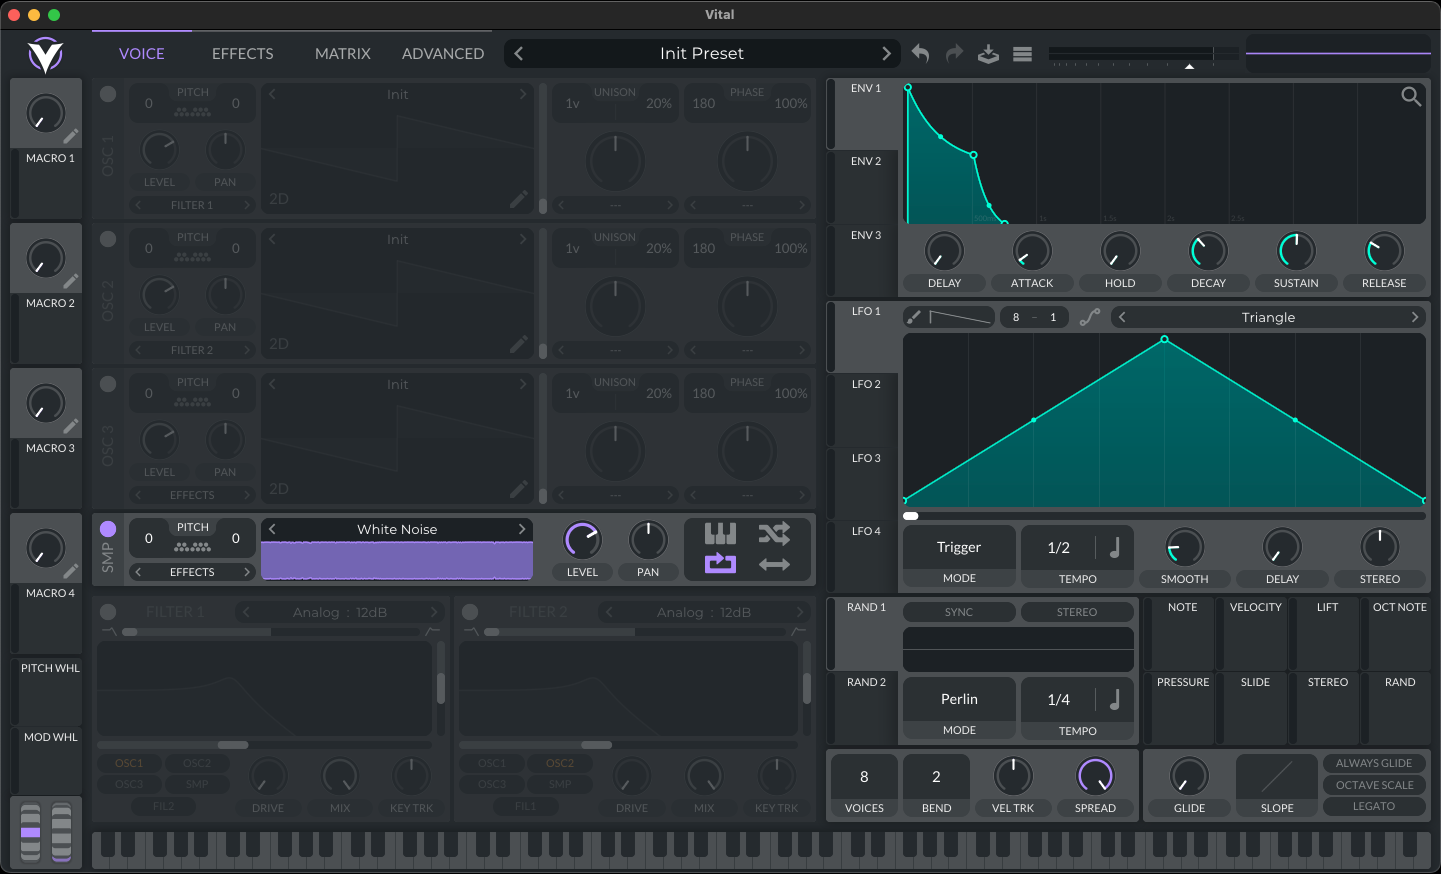
Task: Turn off the SMP sampler power button
Action: 108,529
